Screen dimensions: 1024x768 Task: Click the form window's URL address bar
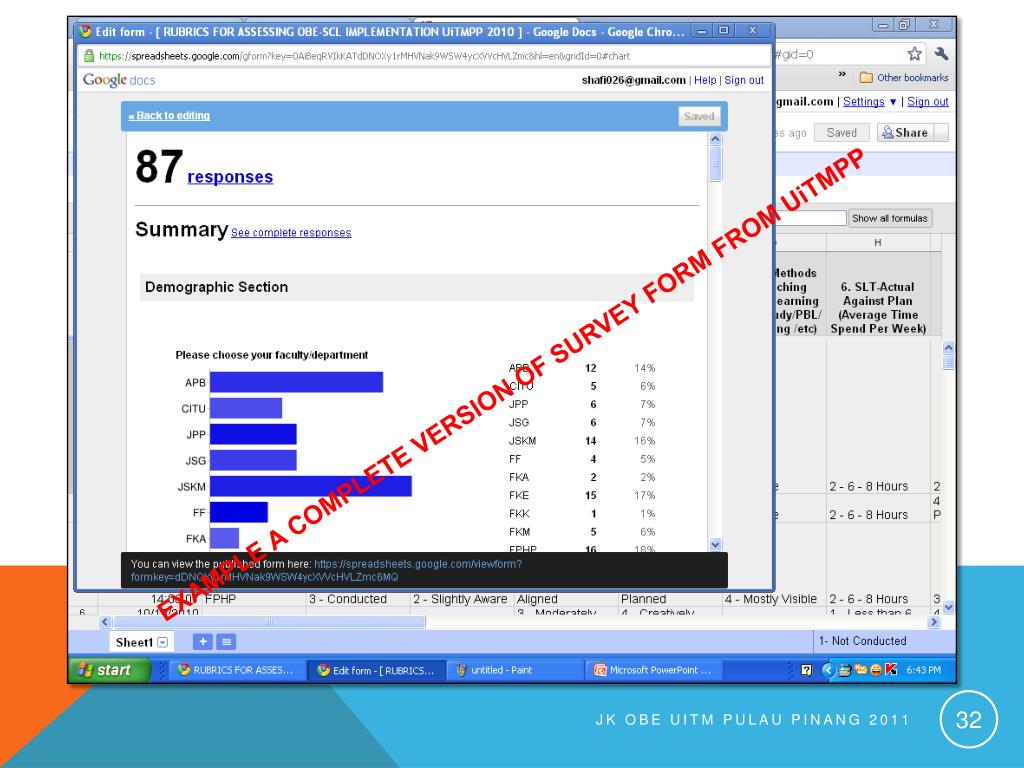click(423, 56)
